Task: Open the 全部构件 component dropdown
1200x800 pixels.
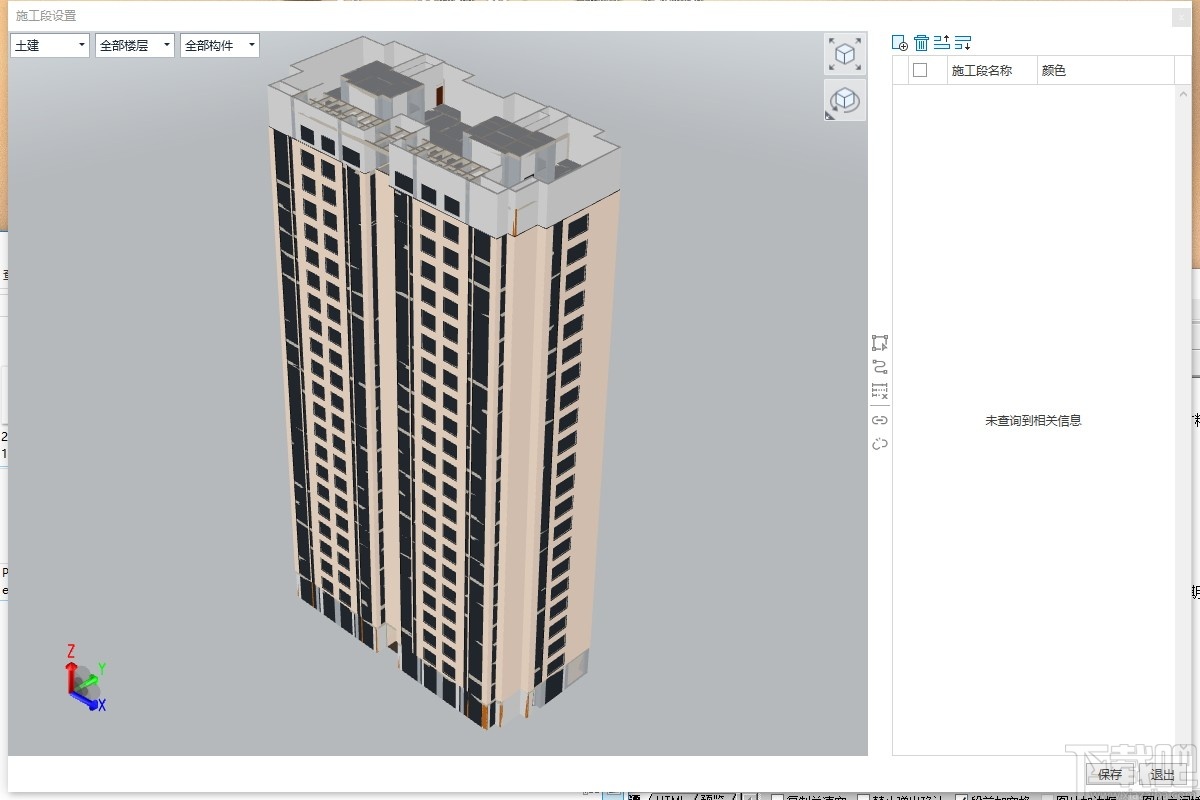Action: pos(218,45)
